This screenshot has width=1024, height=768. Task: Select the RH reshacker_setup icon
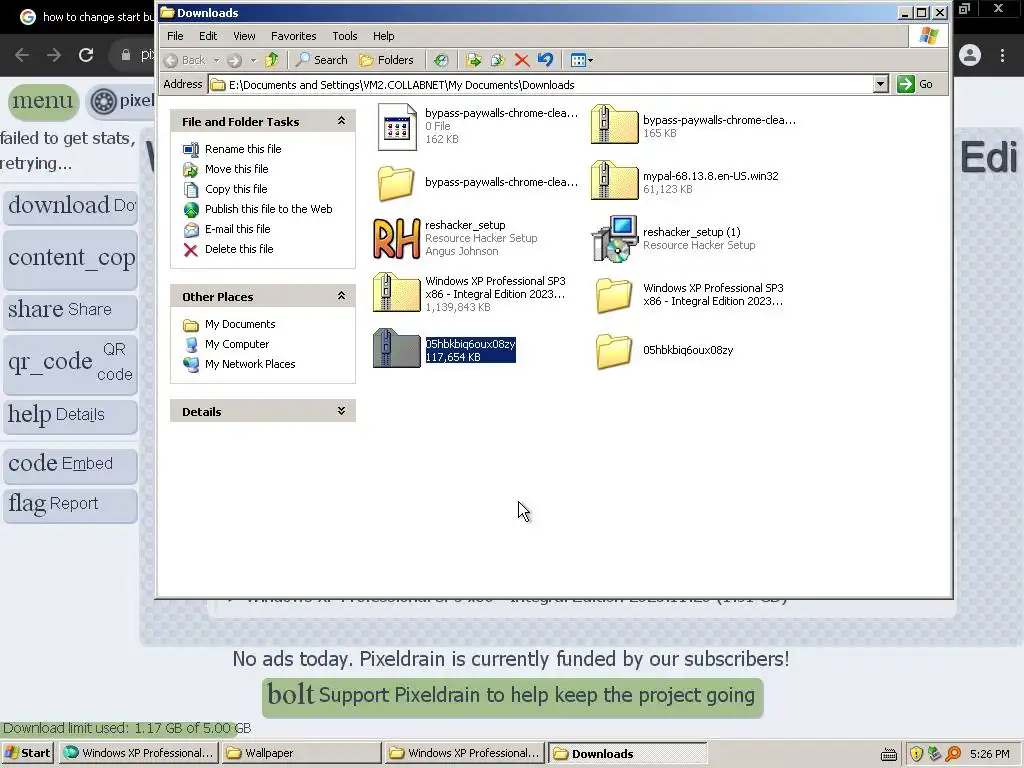(396, 239)
